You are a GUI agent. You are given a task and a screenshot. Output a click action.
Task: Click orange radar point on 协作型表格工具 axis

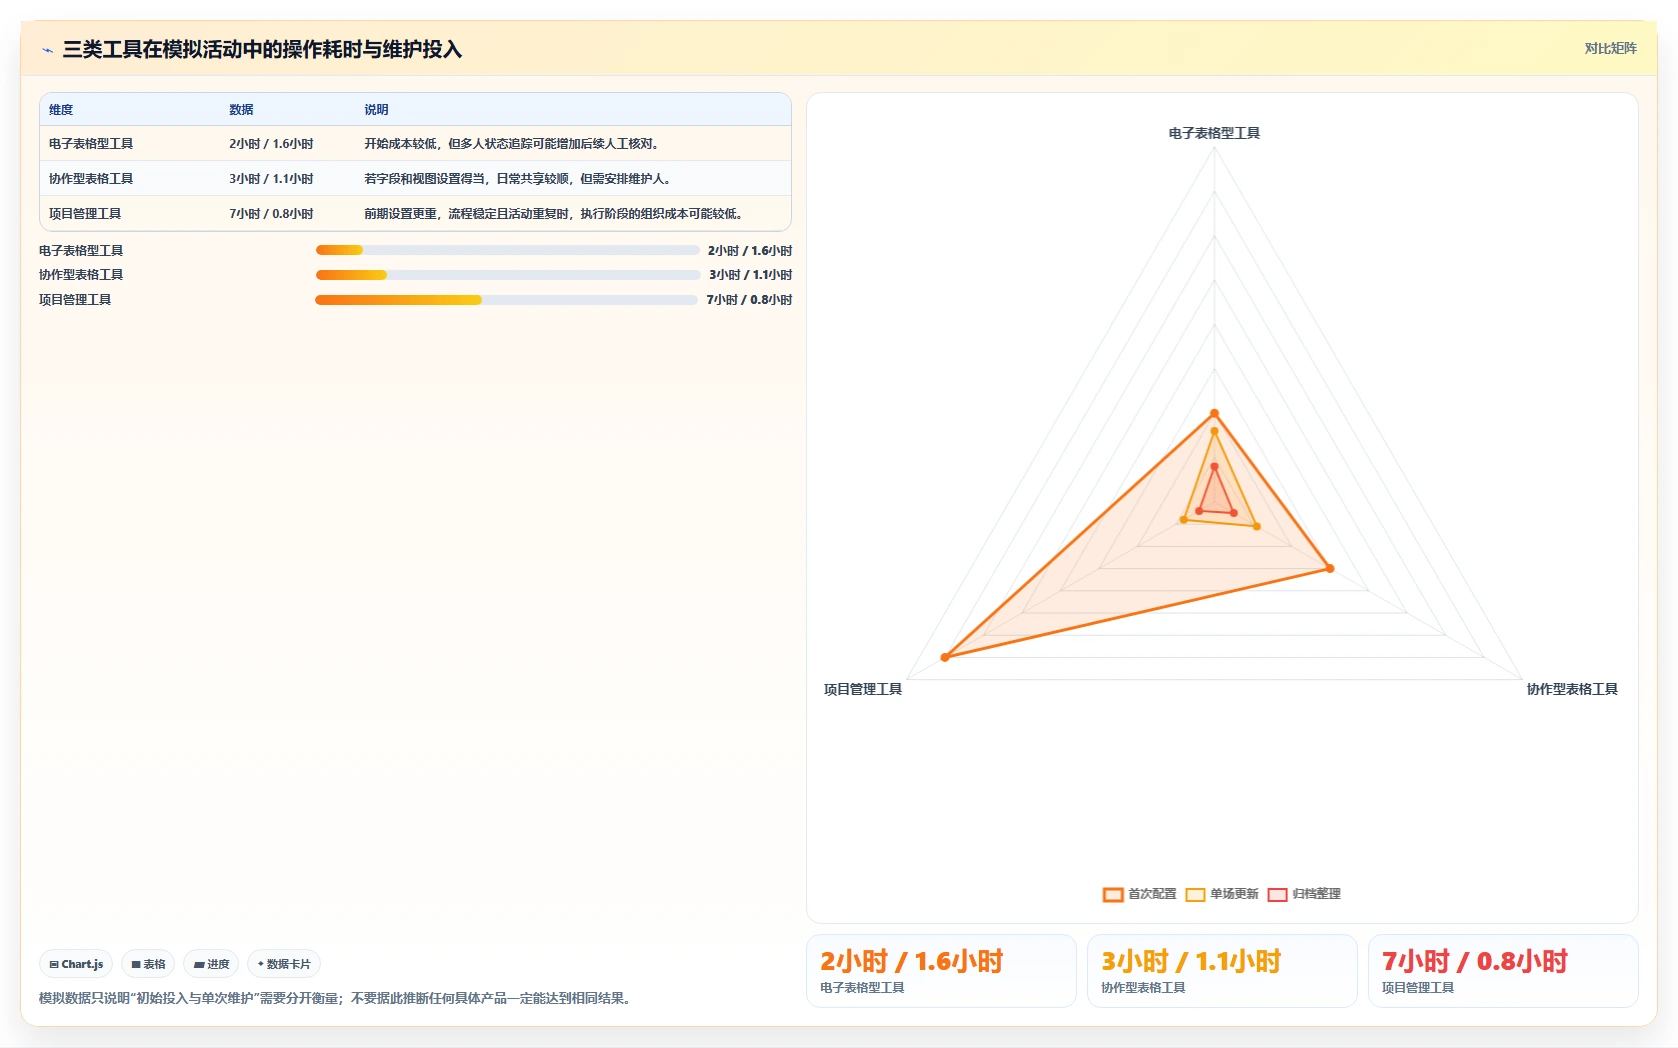tap(1330, 569)
